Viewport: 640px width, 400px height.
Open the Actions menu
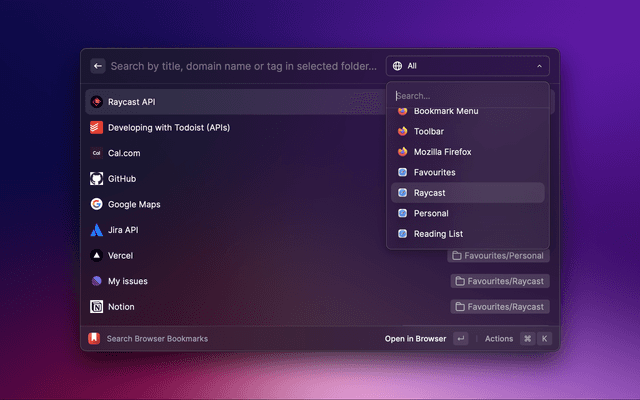(499, 339)
